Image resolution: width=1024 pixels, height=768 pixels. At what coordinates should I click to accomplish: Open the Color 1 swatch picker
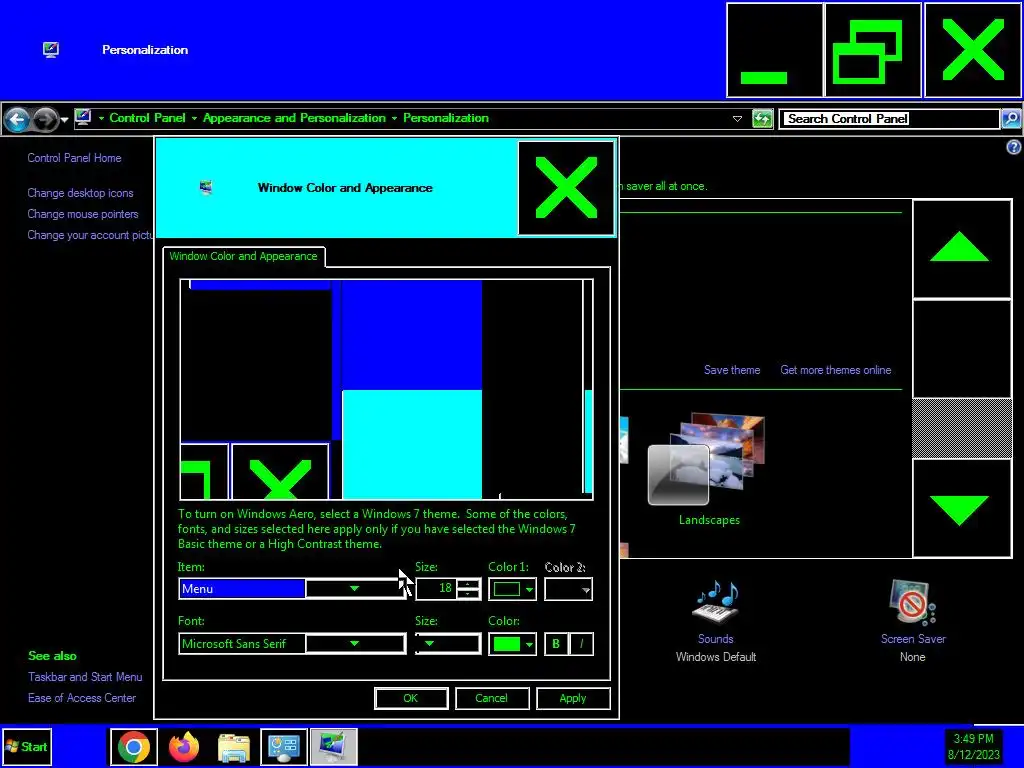513,589
